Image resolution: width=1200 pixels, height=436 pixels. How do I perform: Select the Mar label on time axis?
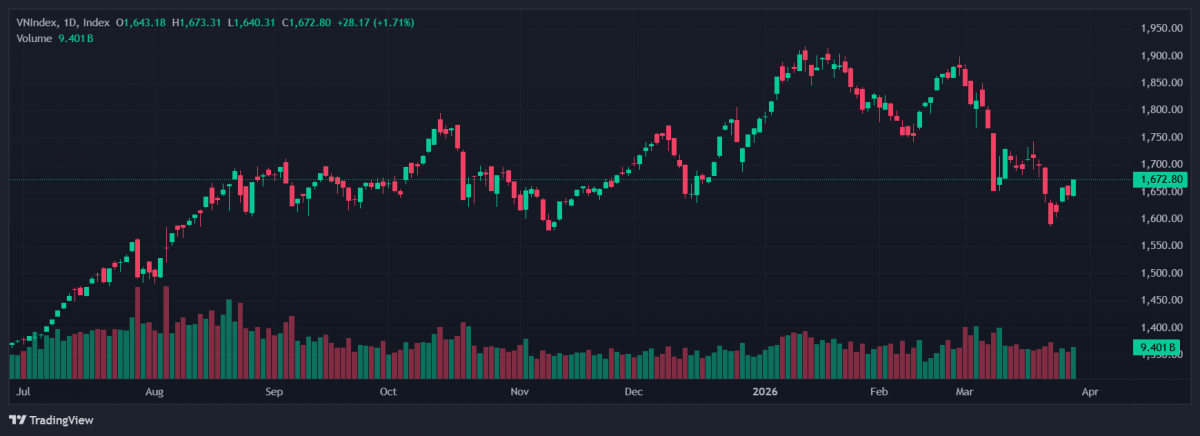[963, 393]
